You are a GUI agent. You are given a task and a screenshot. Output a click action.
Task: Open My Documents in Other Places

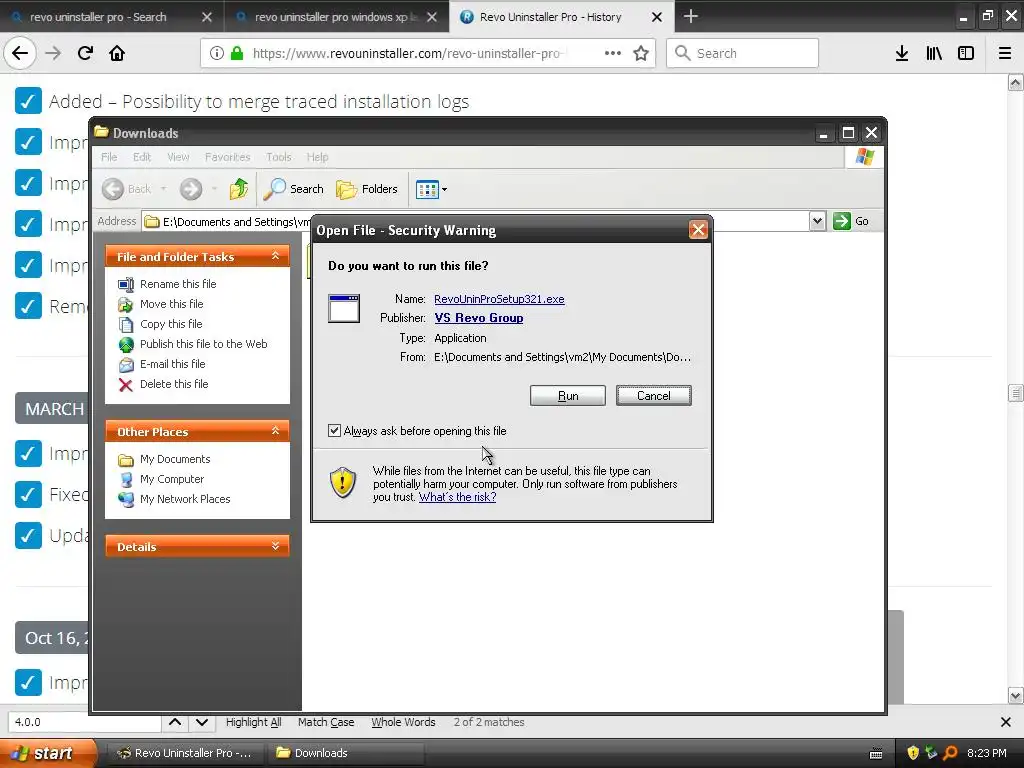click(x=175, y=459)
